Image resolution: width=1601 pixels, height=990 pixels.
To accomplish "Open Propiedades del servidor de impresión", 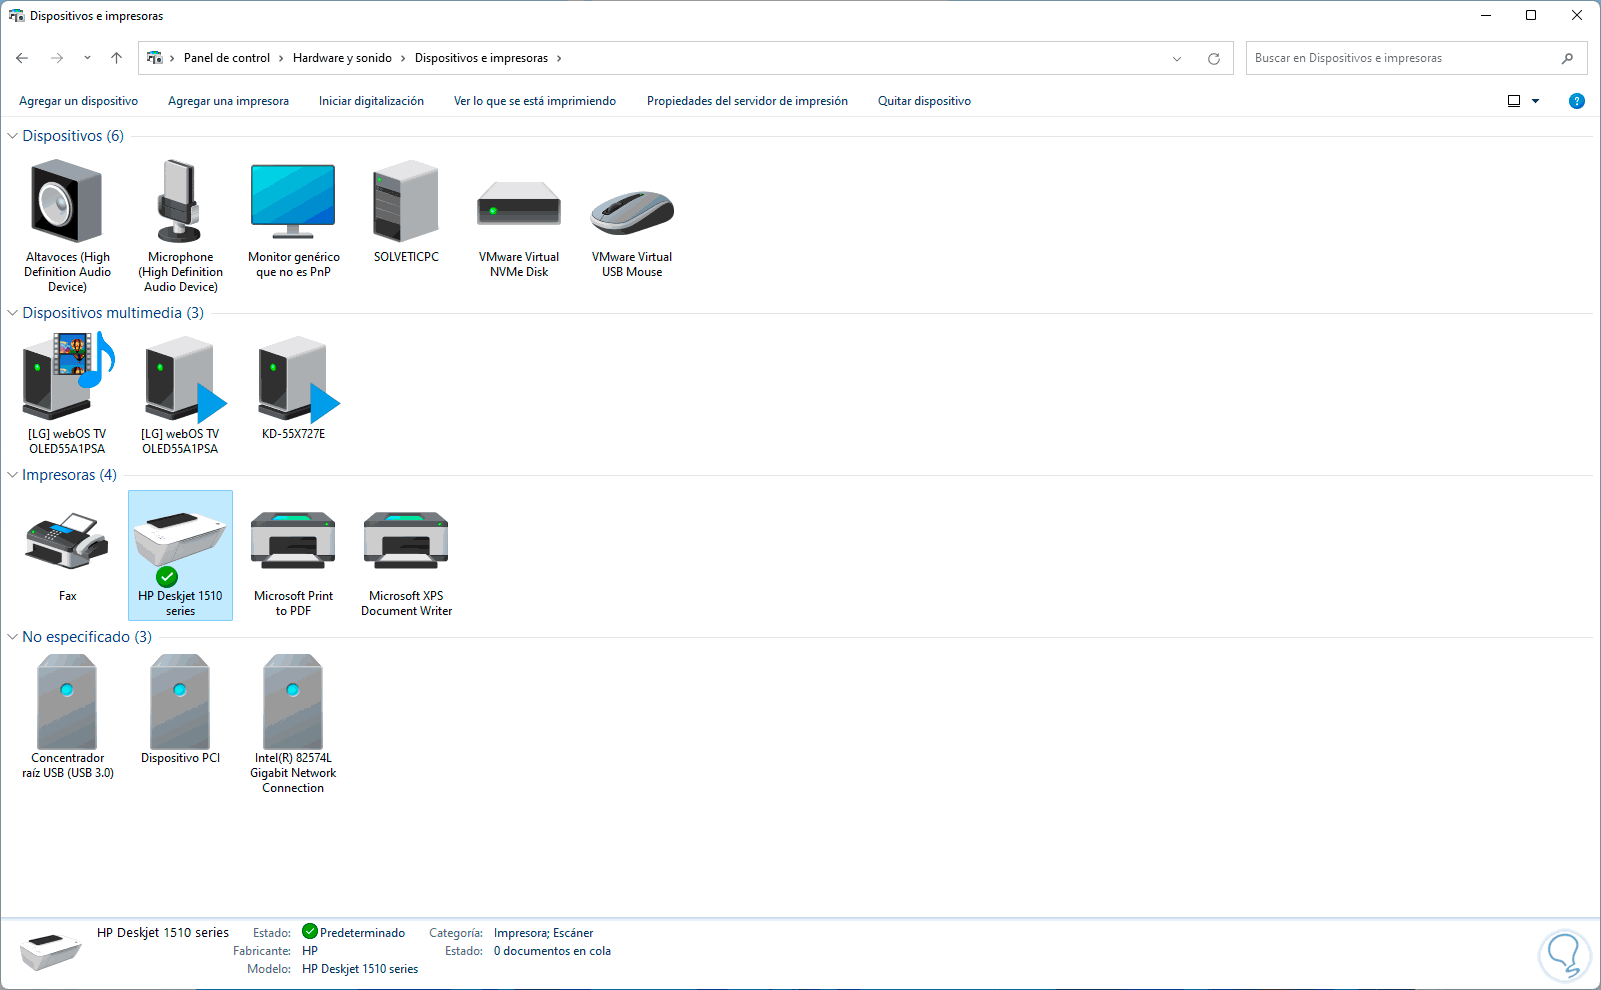I will pos(747,101).
